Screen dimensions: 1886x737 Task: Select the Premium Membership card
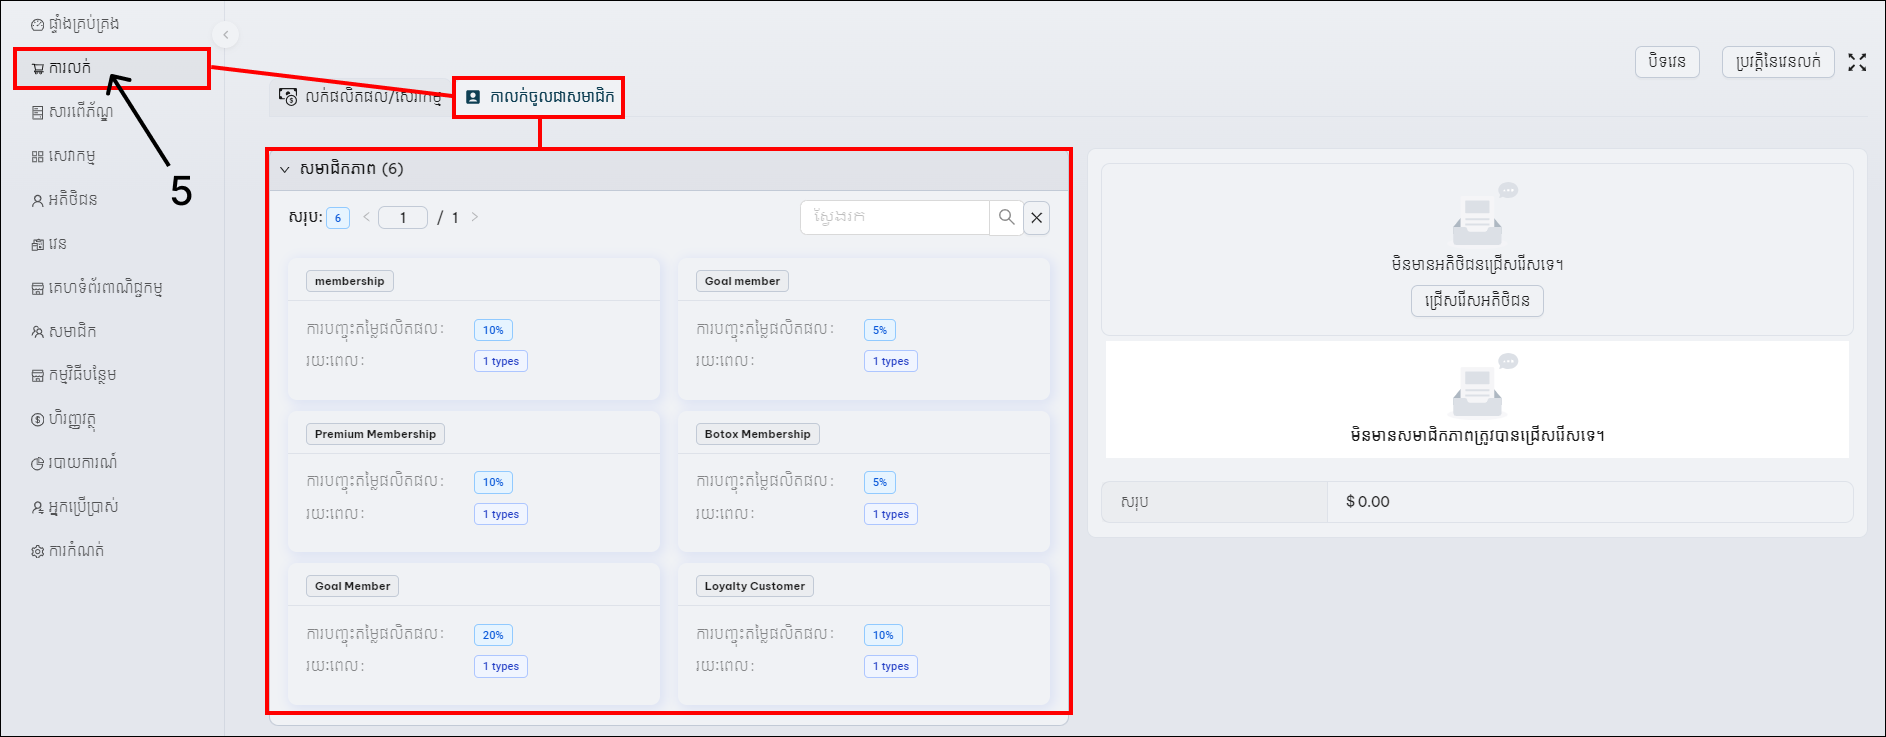474,481
